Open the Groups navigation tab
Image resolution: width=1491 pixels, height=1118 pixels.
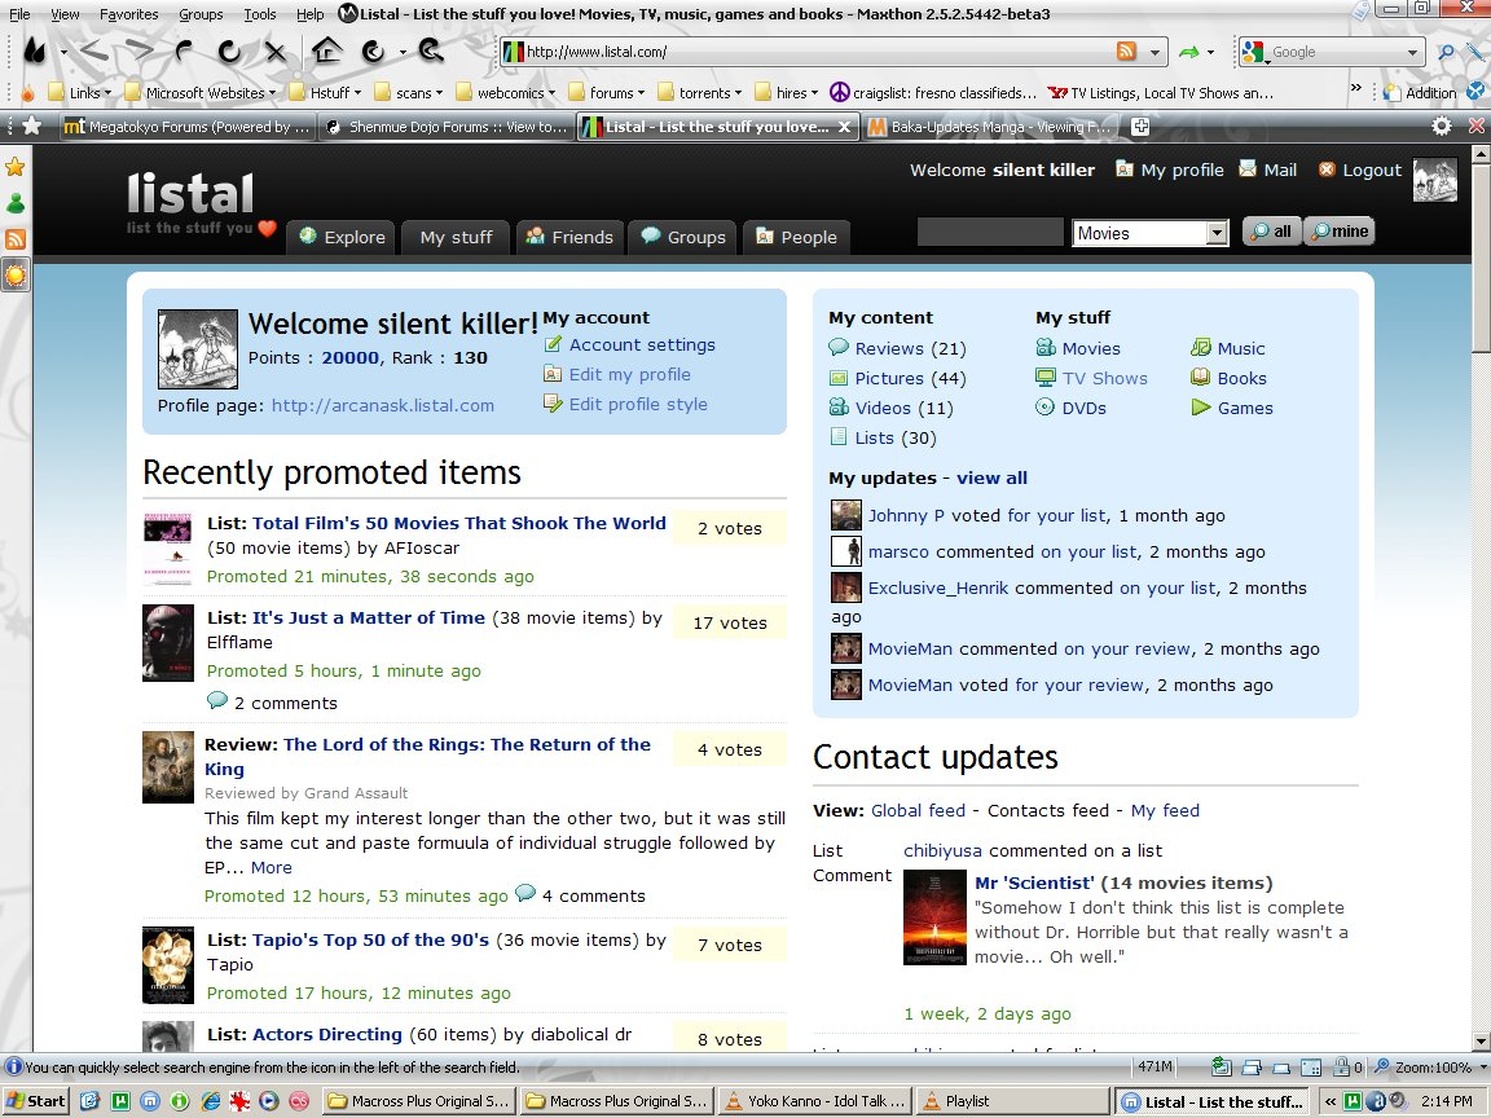click(x=684, y=237)
